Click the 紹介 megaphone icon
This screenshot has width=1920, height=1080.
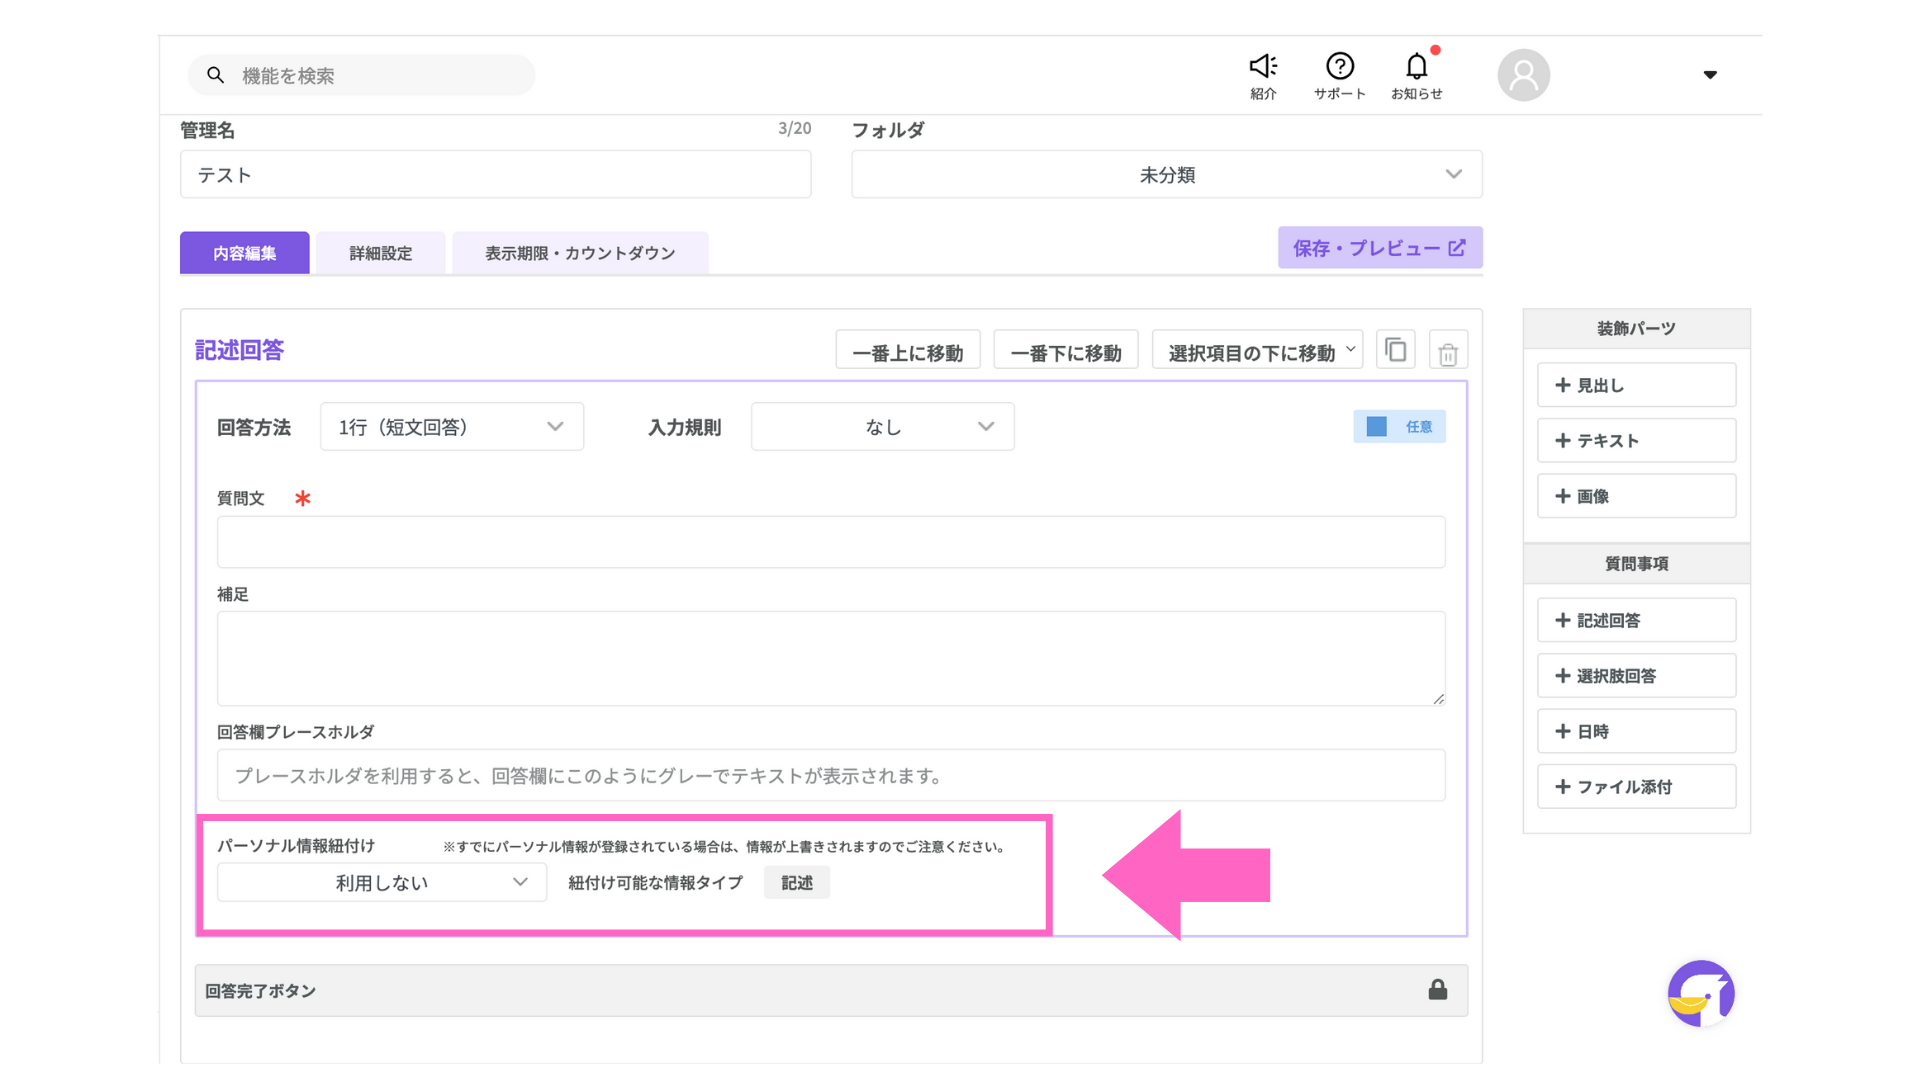[x=1263, y=67]
